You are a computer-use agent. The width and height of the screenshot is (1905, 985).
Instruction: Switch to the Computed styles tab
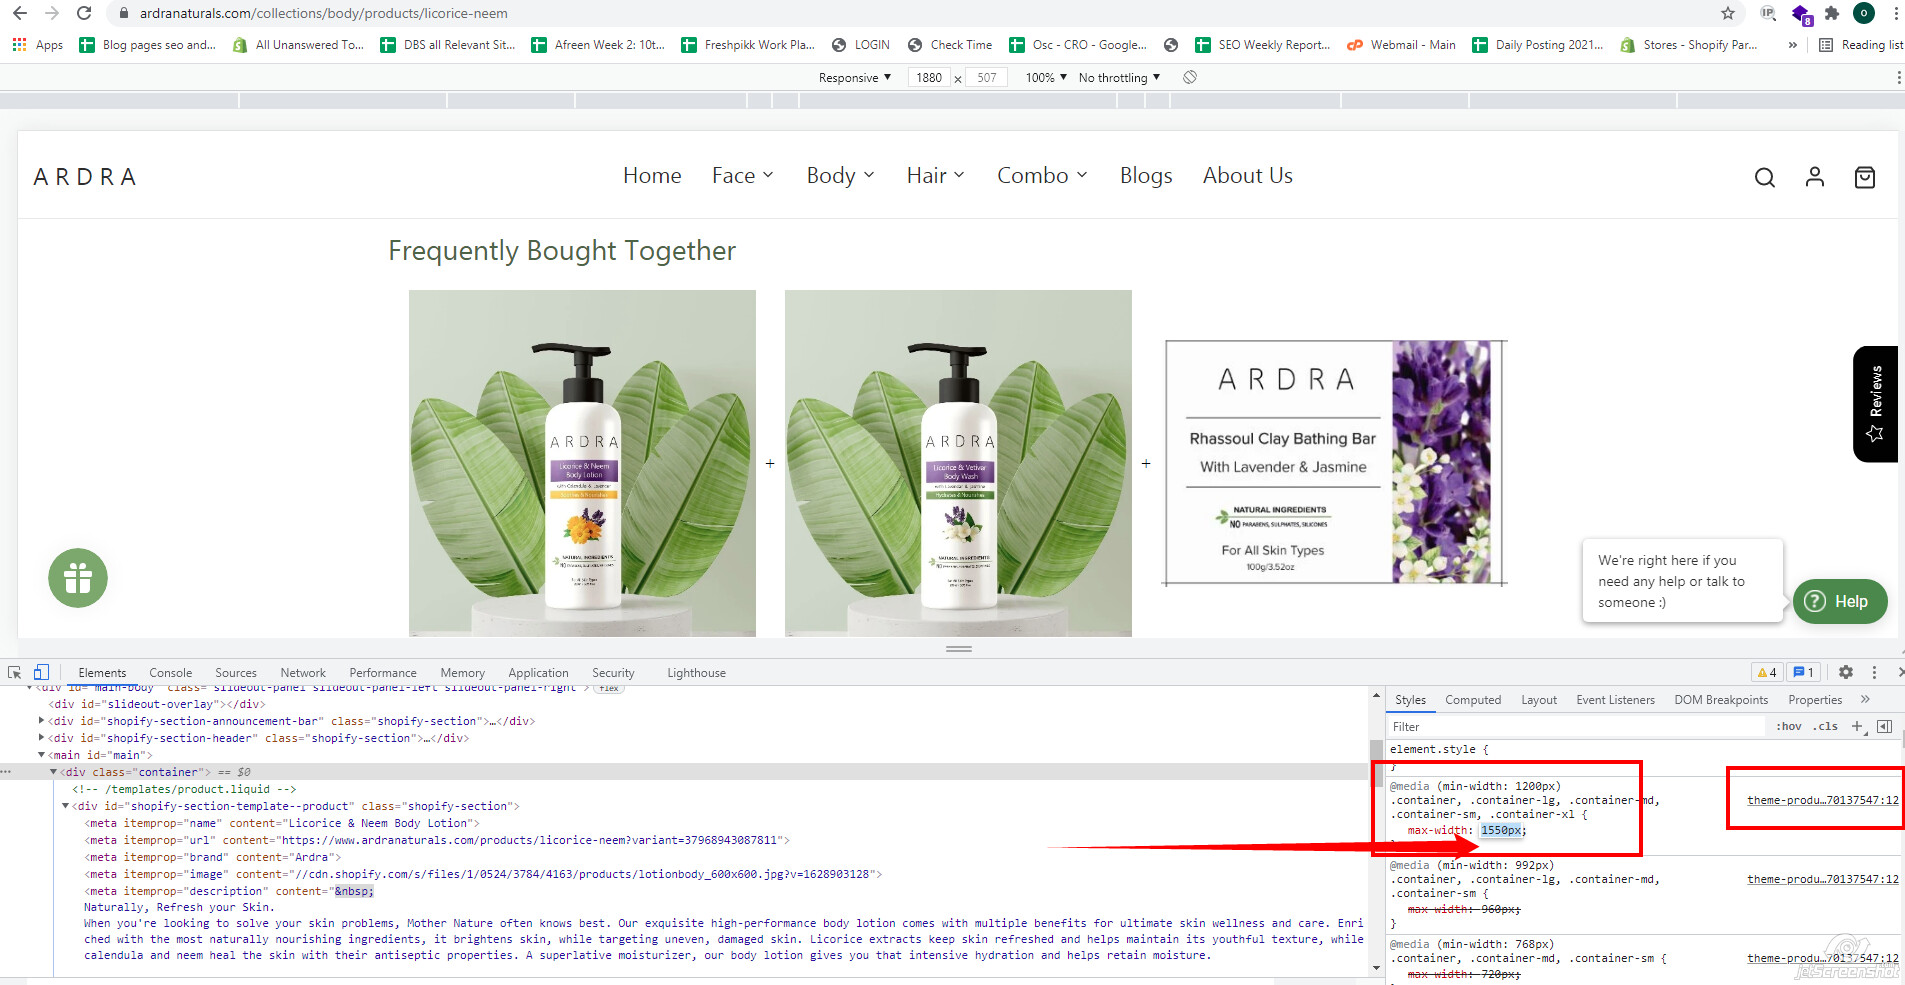[x=1473, y=700]
